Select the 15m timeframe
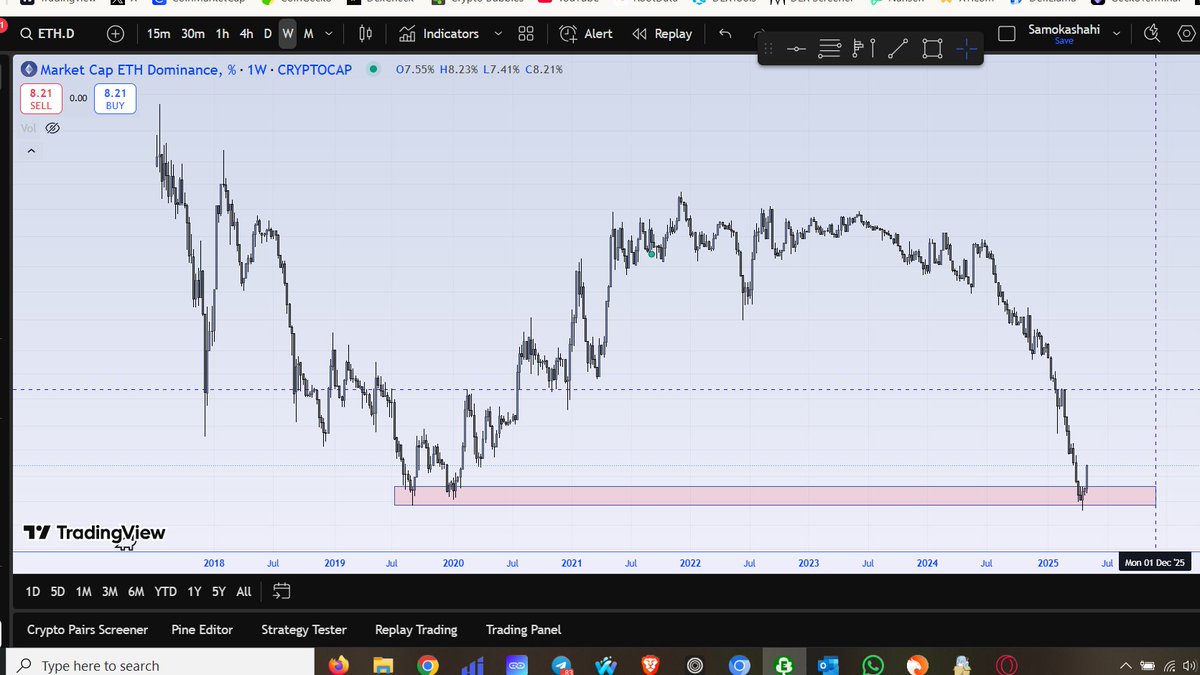Viewport: 1200px width, 675px height. tap(159, 33)
